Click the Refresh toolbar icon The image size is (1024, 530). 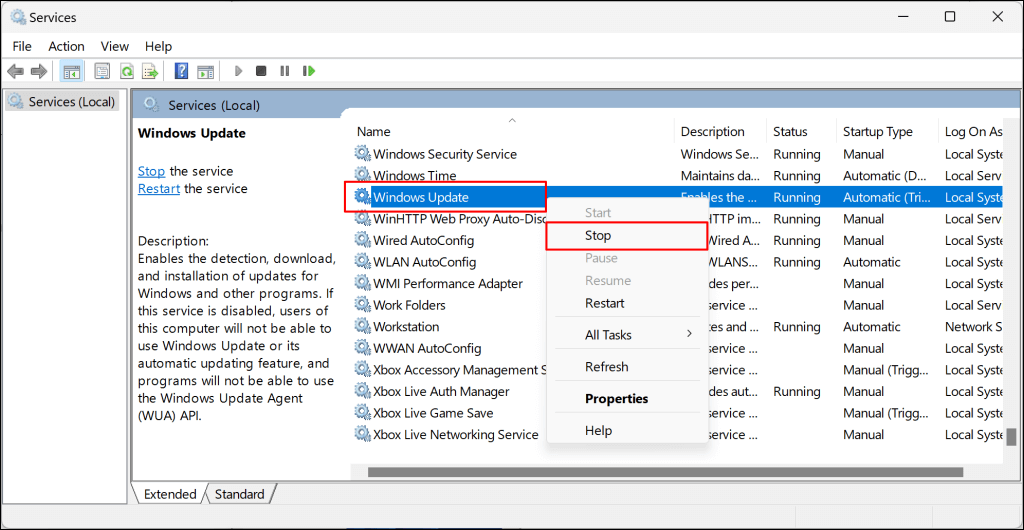click(x=126, y=71)
